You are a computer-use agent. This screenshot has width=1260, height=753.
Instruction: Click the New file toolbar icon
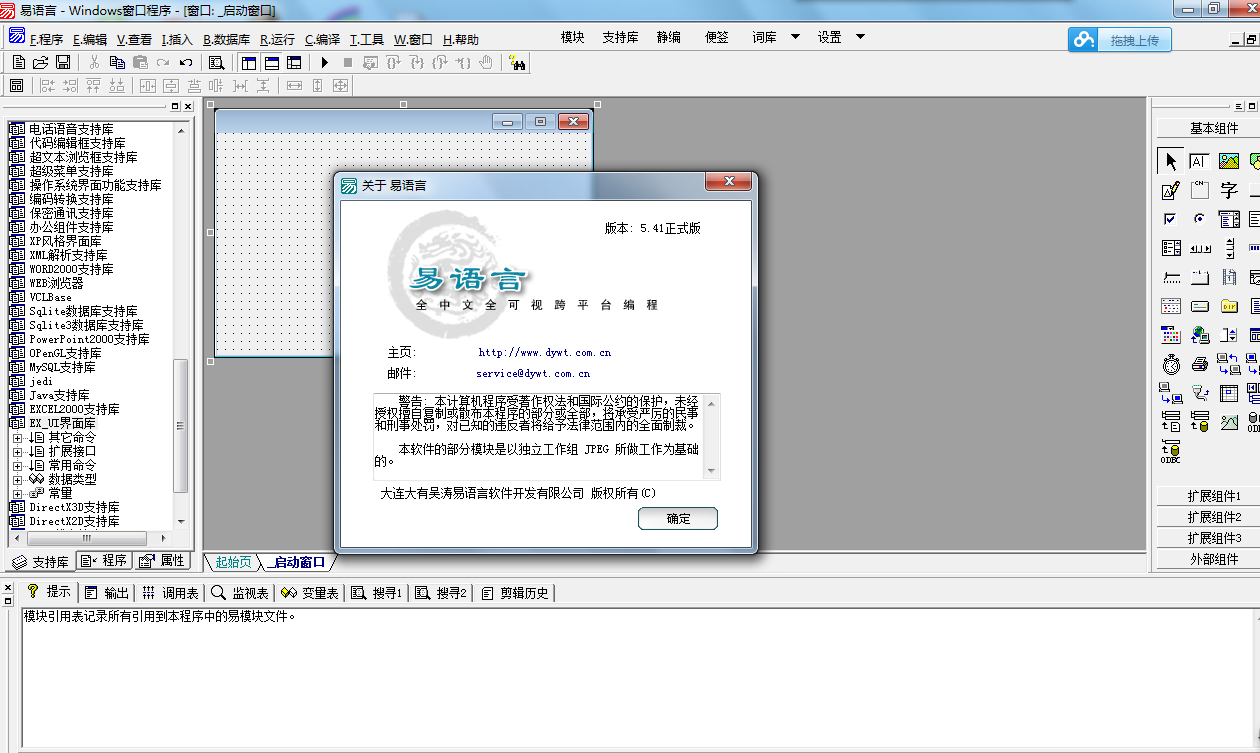coord(19,62)
